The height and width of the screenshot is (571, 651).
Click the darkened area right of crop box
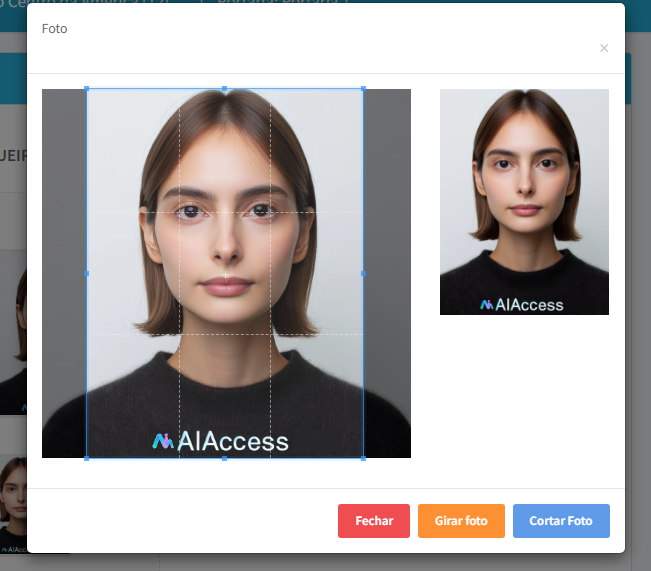[387, 273]
